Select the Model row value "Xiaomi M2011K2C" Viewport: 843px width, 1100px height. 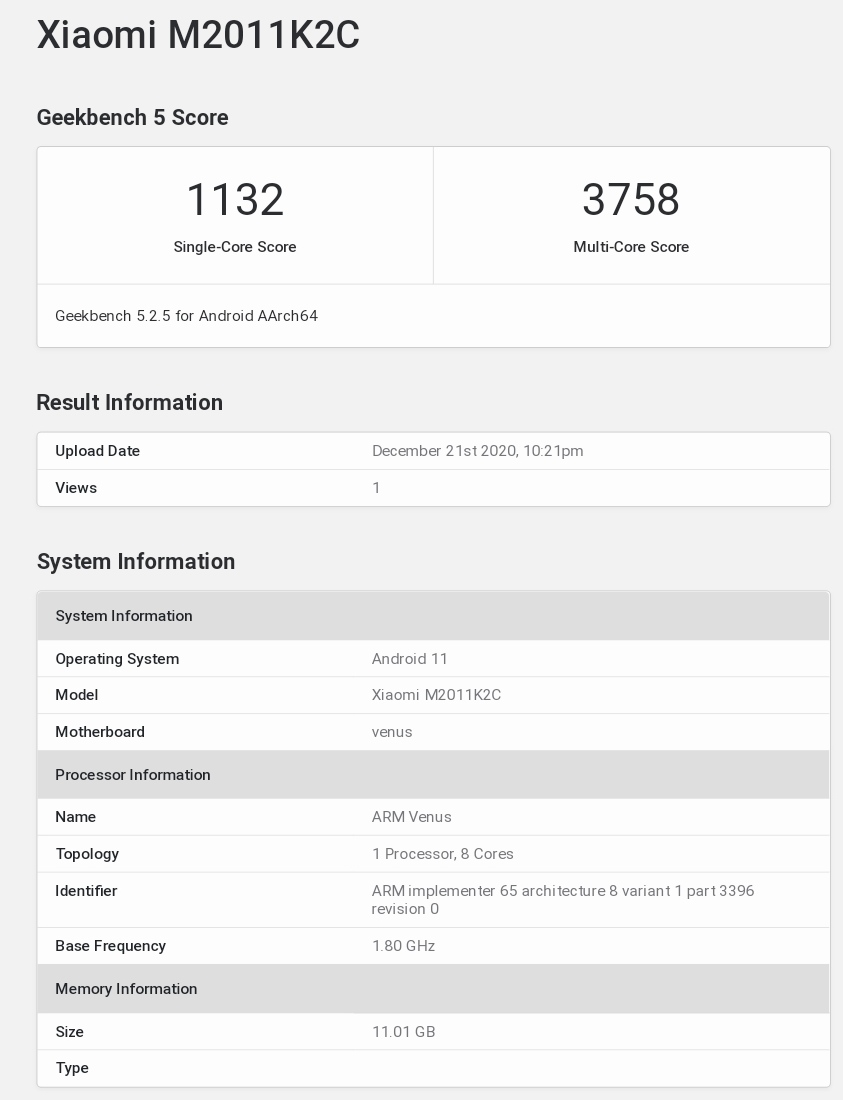(436, 695)
